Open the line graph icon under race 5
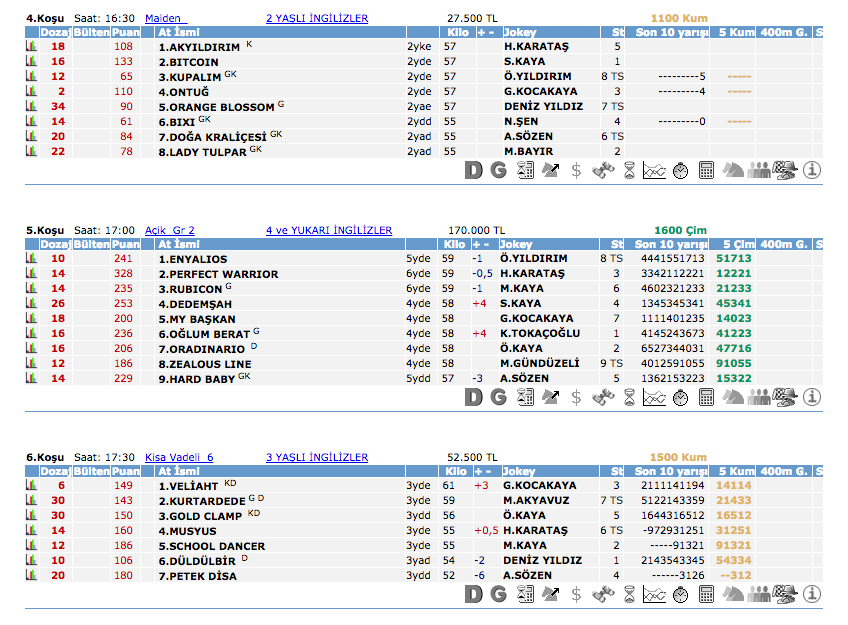Viewport: 848px width, 625px height. coord(654,397)
